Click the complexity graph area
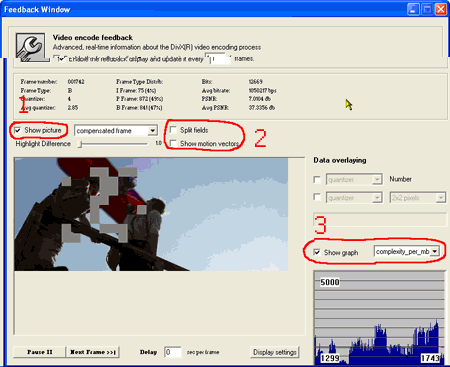450x367 pixels. pos(379,317)
